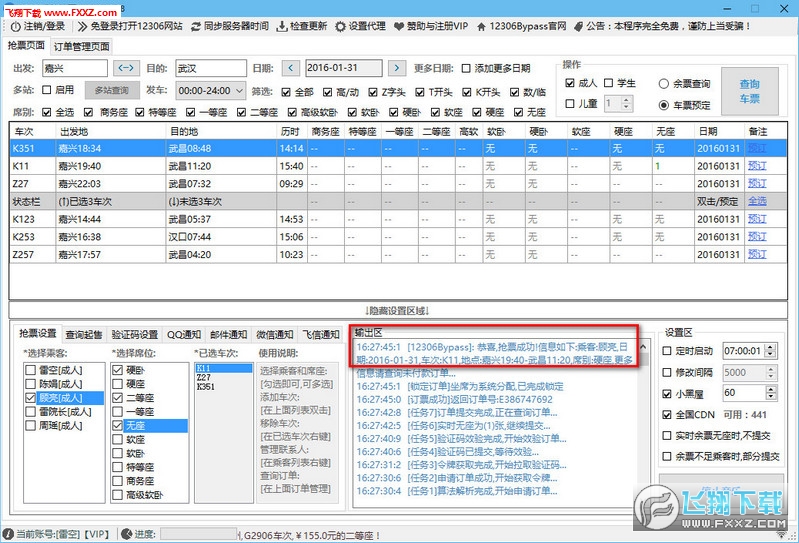
Task: Click current account info icon in status bar
Action: (8, 534)
